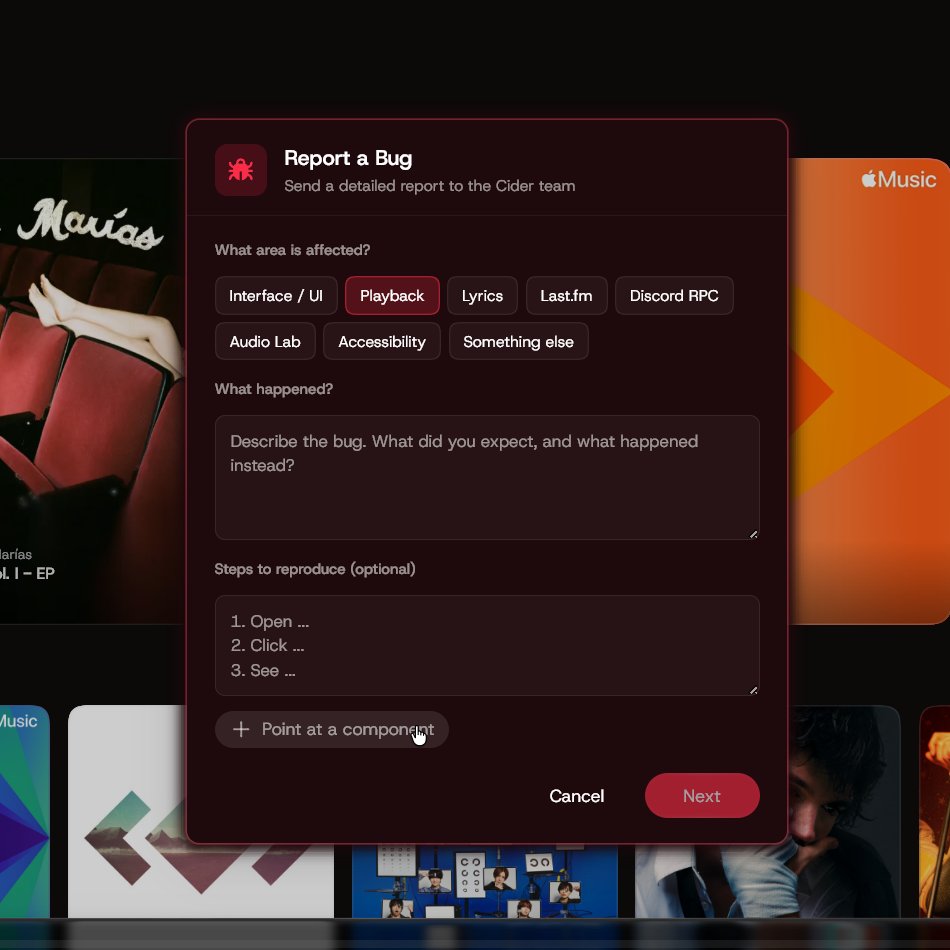Choose the Lyrics area chip
This screenshot has height=950, width=950.
coord(482,296)
